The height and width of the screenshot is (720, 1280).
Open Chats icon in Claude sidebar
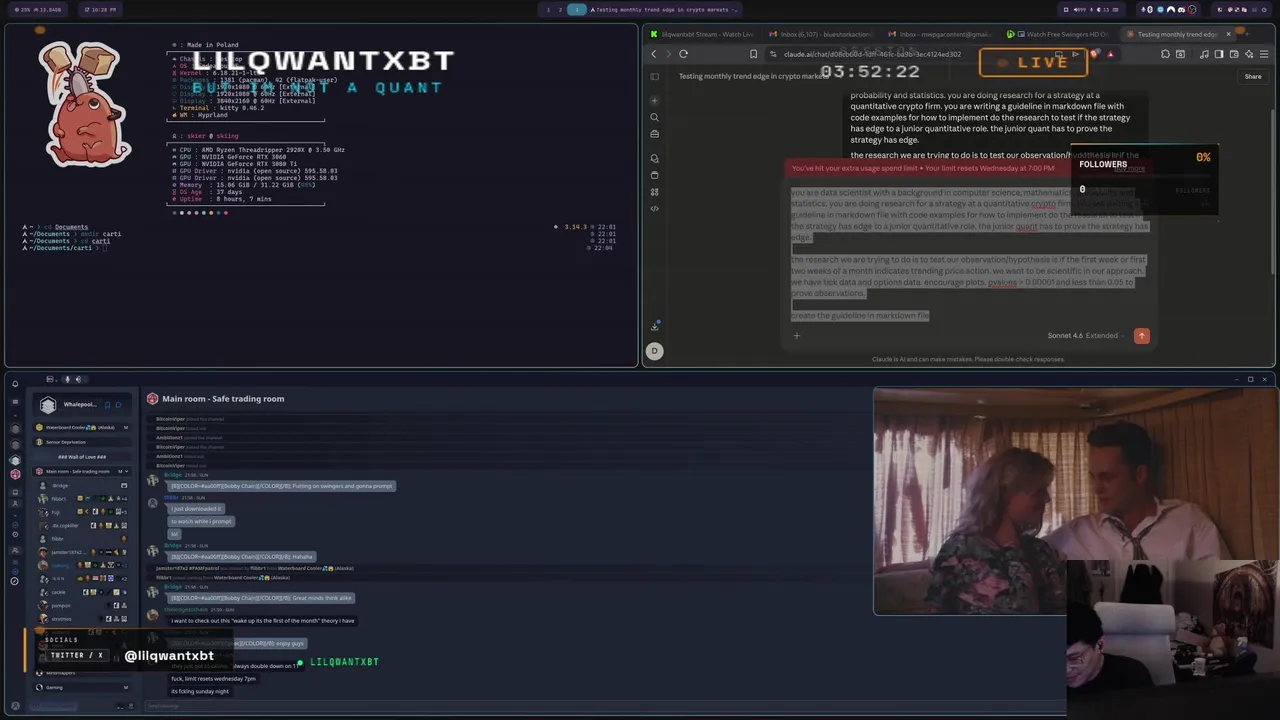[x=655, y=158]
